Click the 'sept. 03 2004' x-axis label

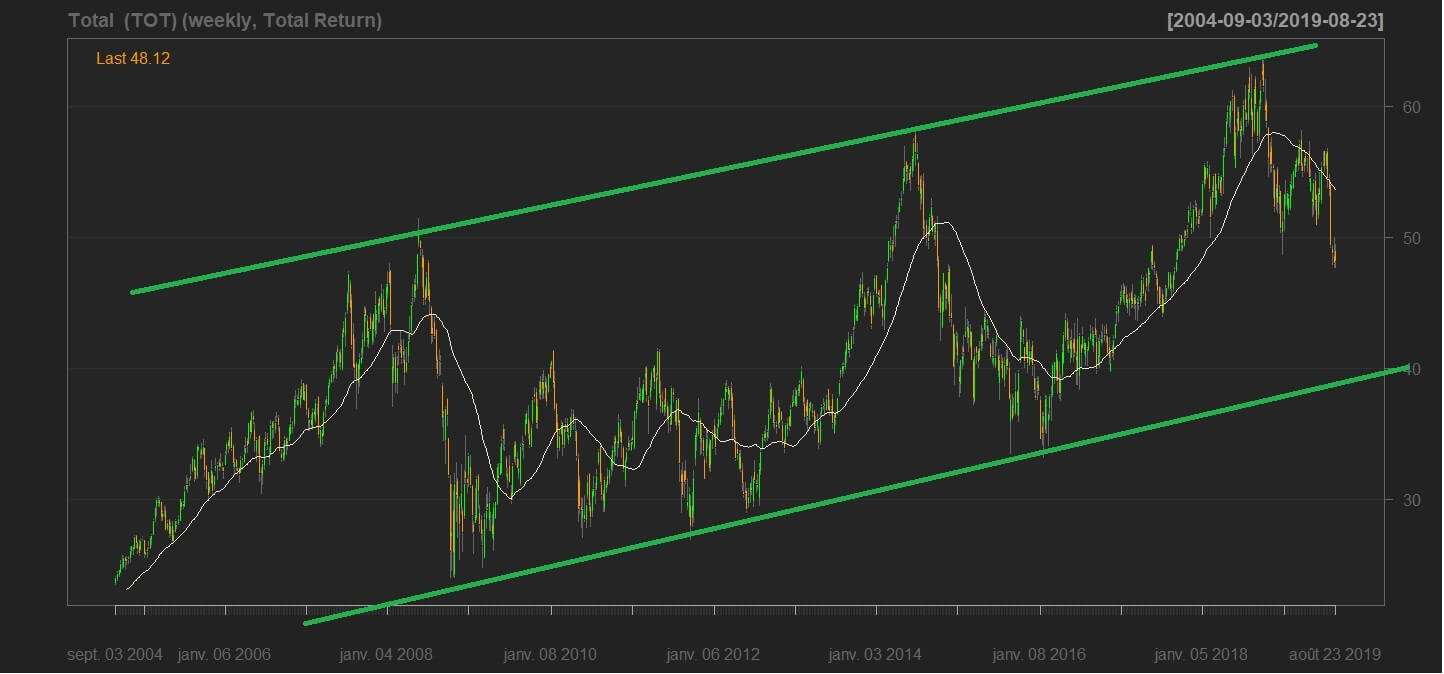tap(115, 655)
